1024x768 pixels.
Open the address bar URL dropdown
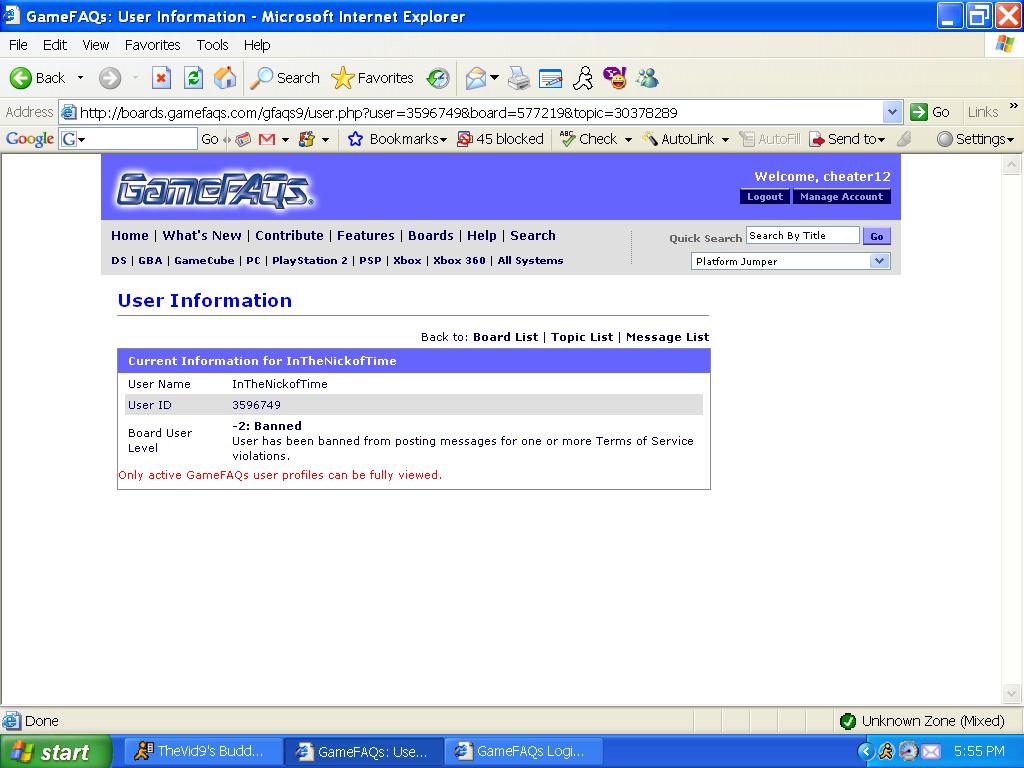click(x=892, y=112)
